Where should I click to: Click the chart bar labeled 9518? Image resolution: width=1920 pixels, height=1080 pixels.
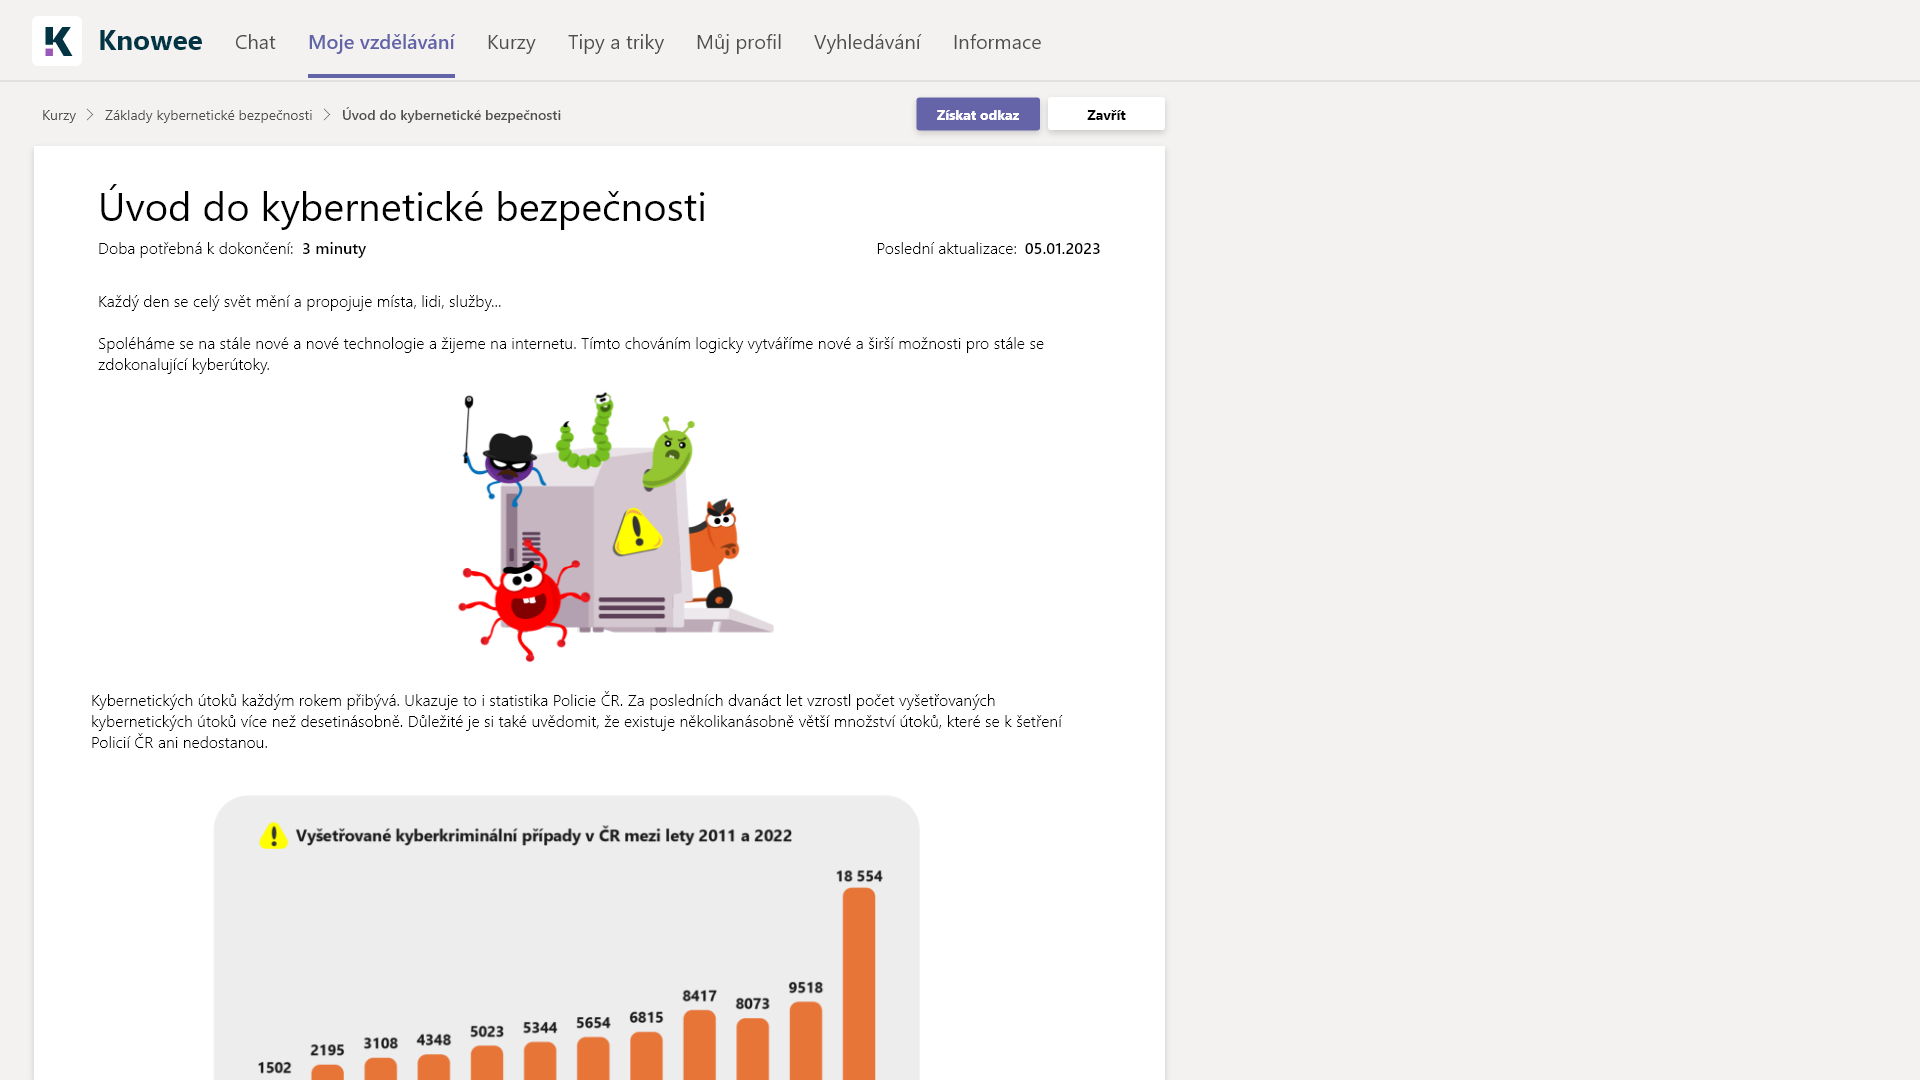click(x=805, y=1040)
